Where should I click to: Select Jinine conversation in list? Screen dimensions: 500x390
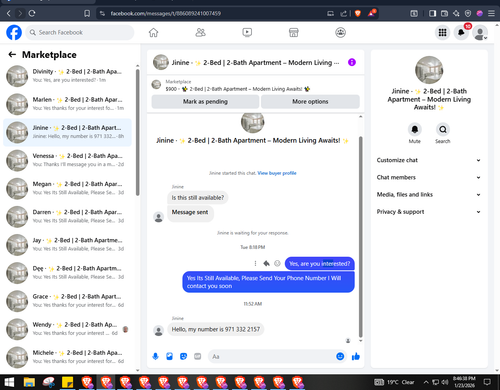pos(68,132)
